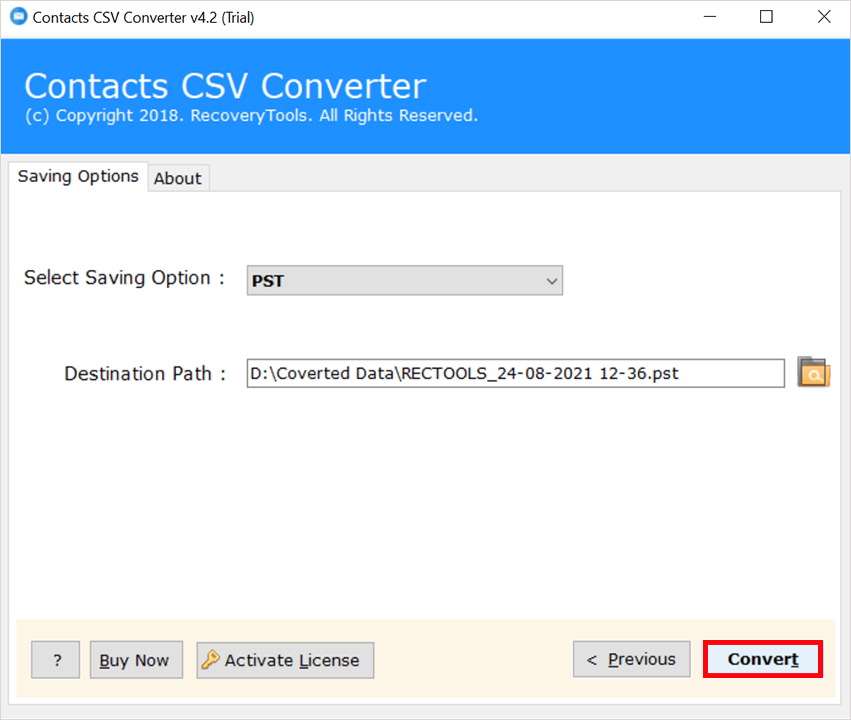Close the Contacts CSV Converter window
The image size is (851, 720).
(824, 17)
